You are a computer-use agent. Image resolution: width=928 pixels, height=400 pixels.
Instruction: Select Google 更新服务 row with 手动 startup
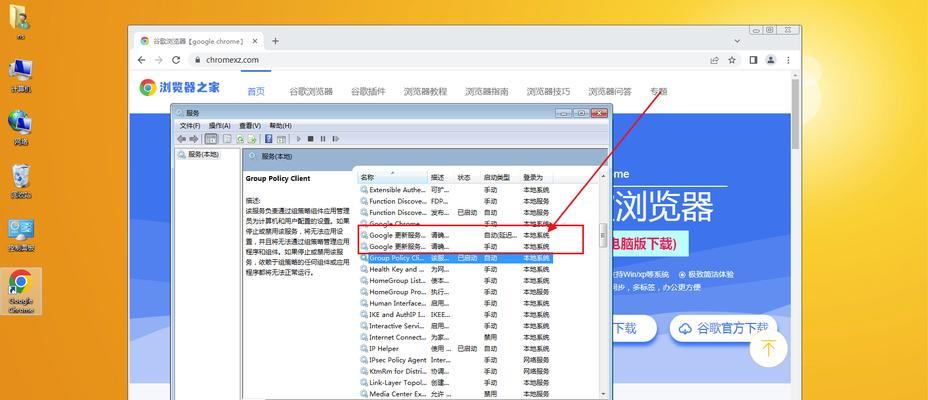coord(455,246)
